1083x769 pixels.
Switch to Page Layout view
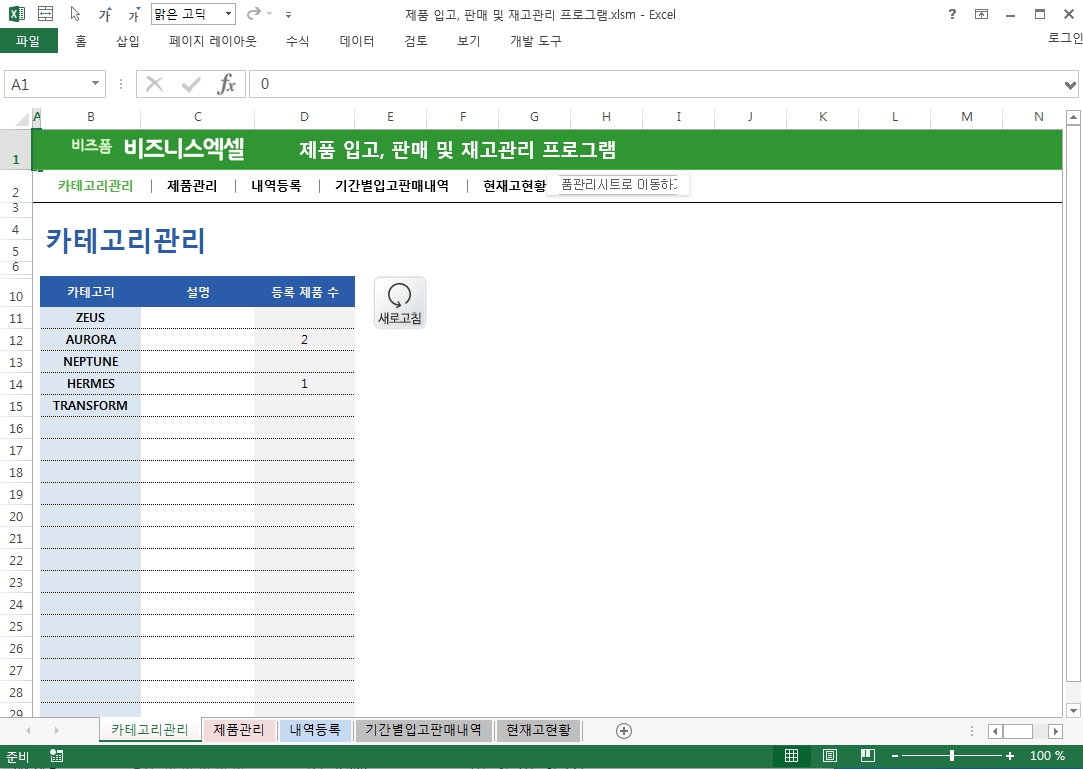click(x=829, y=756)
